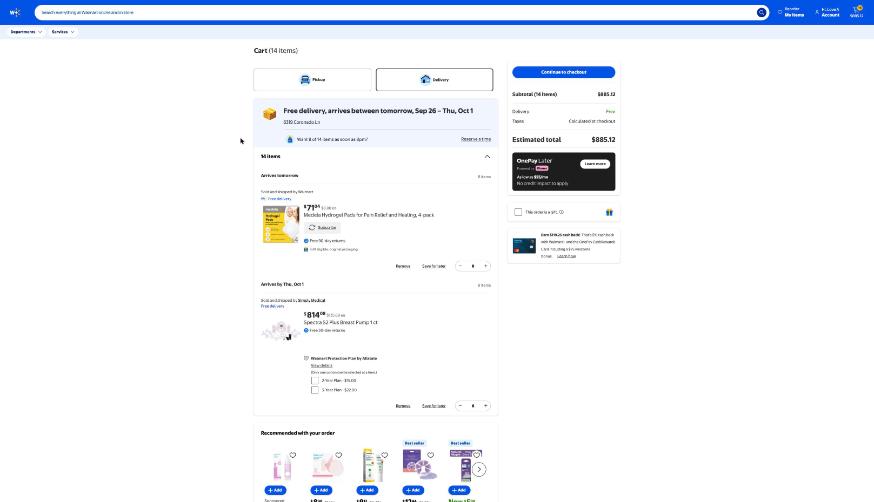Select the 2-Year protection plan checkbox
The height and width of the screenshot is (502, 874).
click(x=315, y=381)
